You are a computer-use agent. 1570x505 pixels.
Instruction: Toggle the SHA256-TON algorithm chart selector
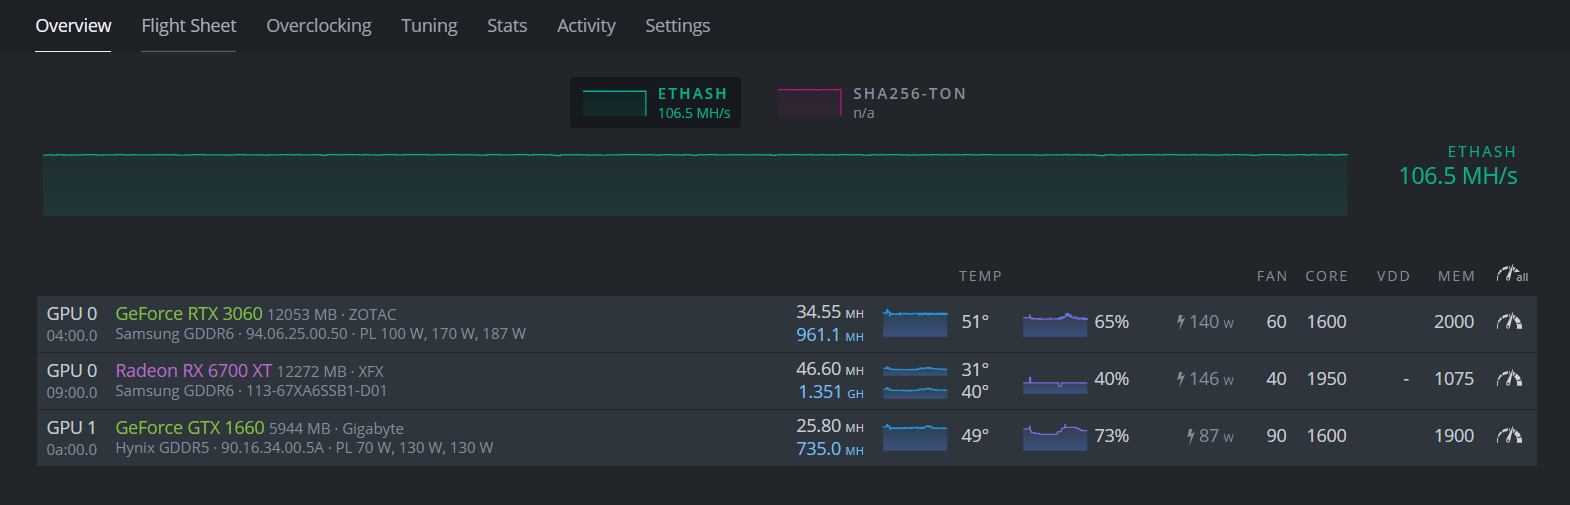tap(872, 102)
